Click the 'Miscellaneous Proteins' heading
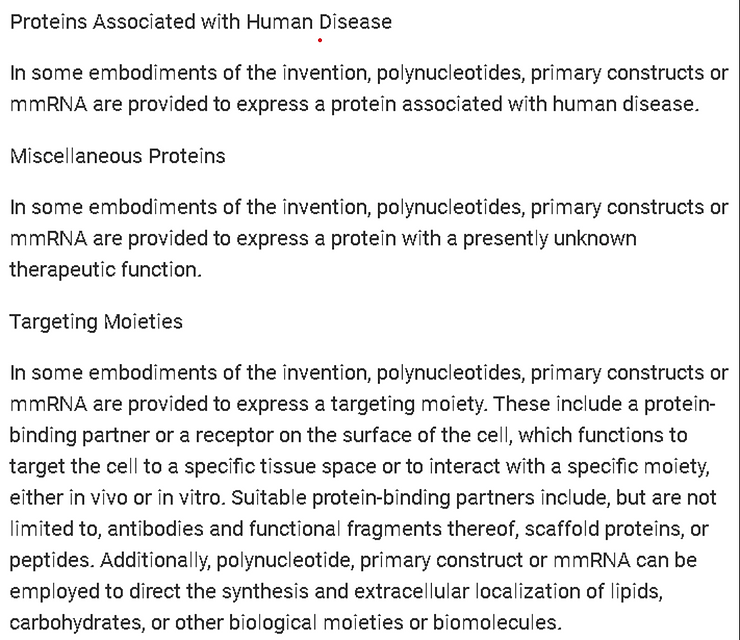 117,156
